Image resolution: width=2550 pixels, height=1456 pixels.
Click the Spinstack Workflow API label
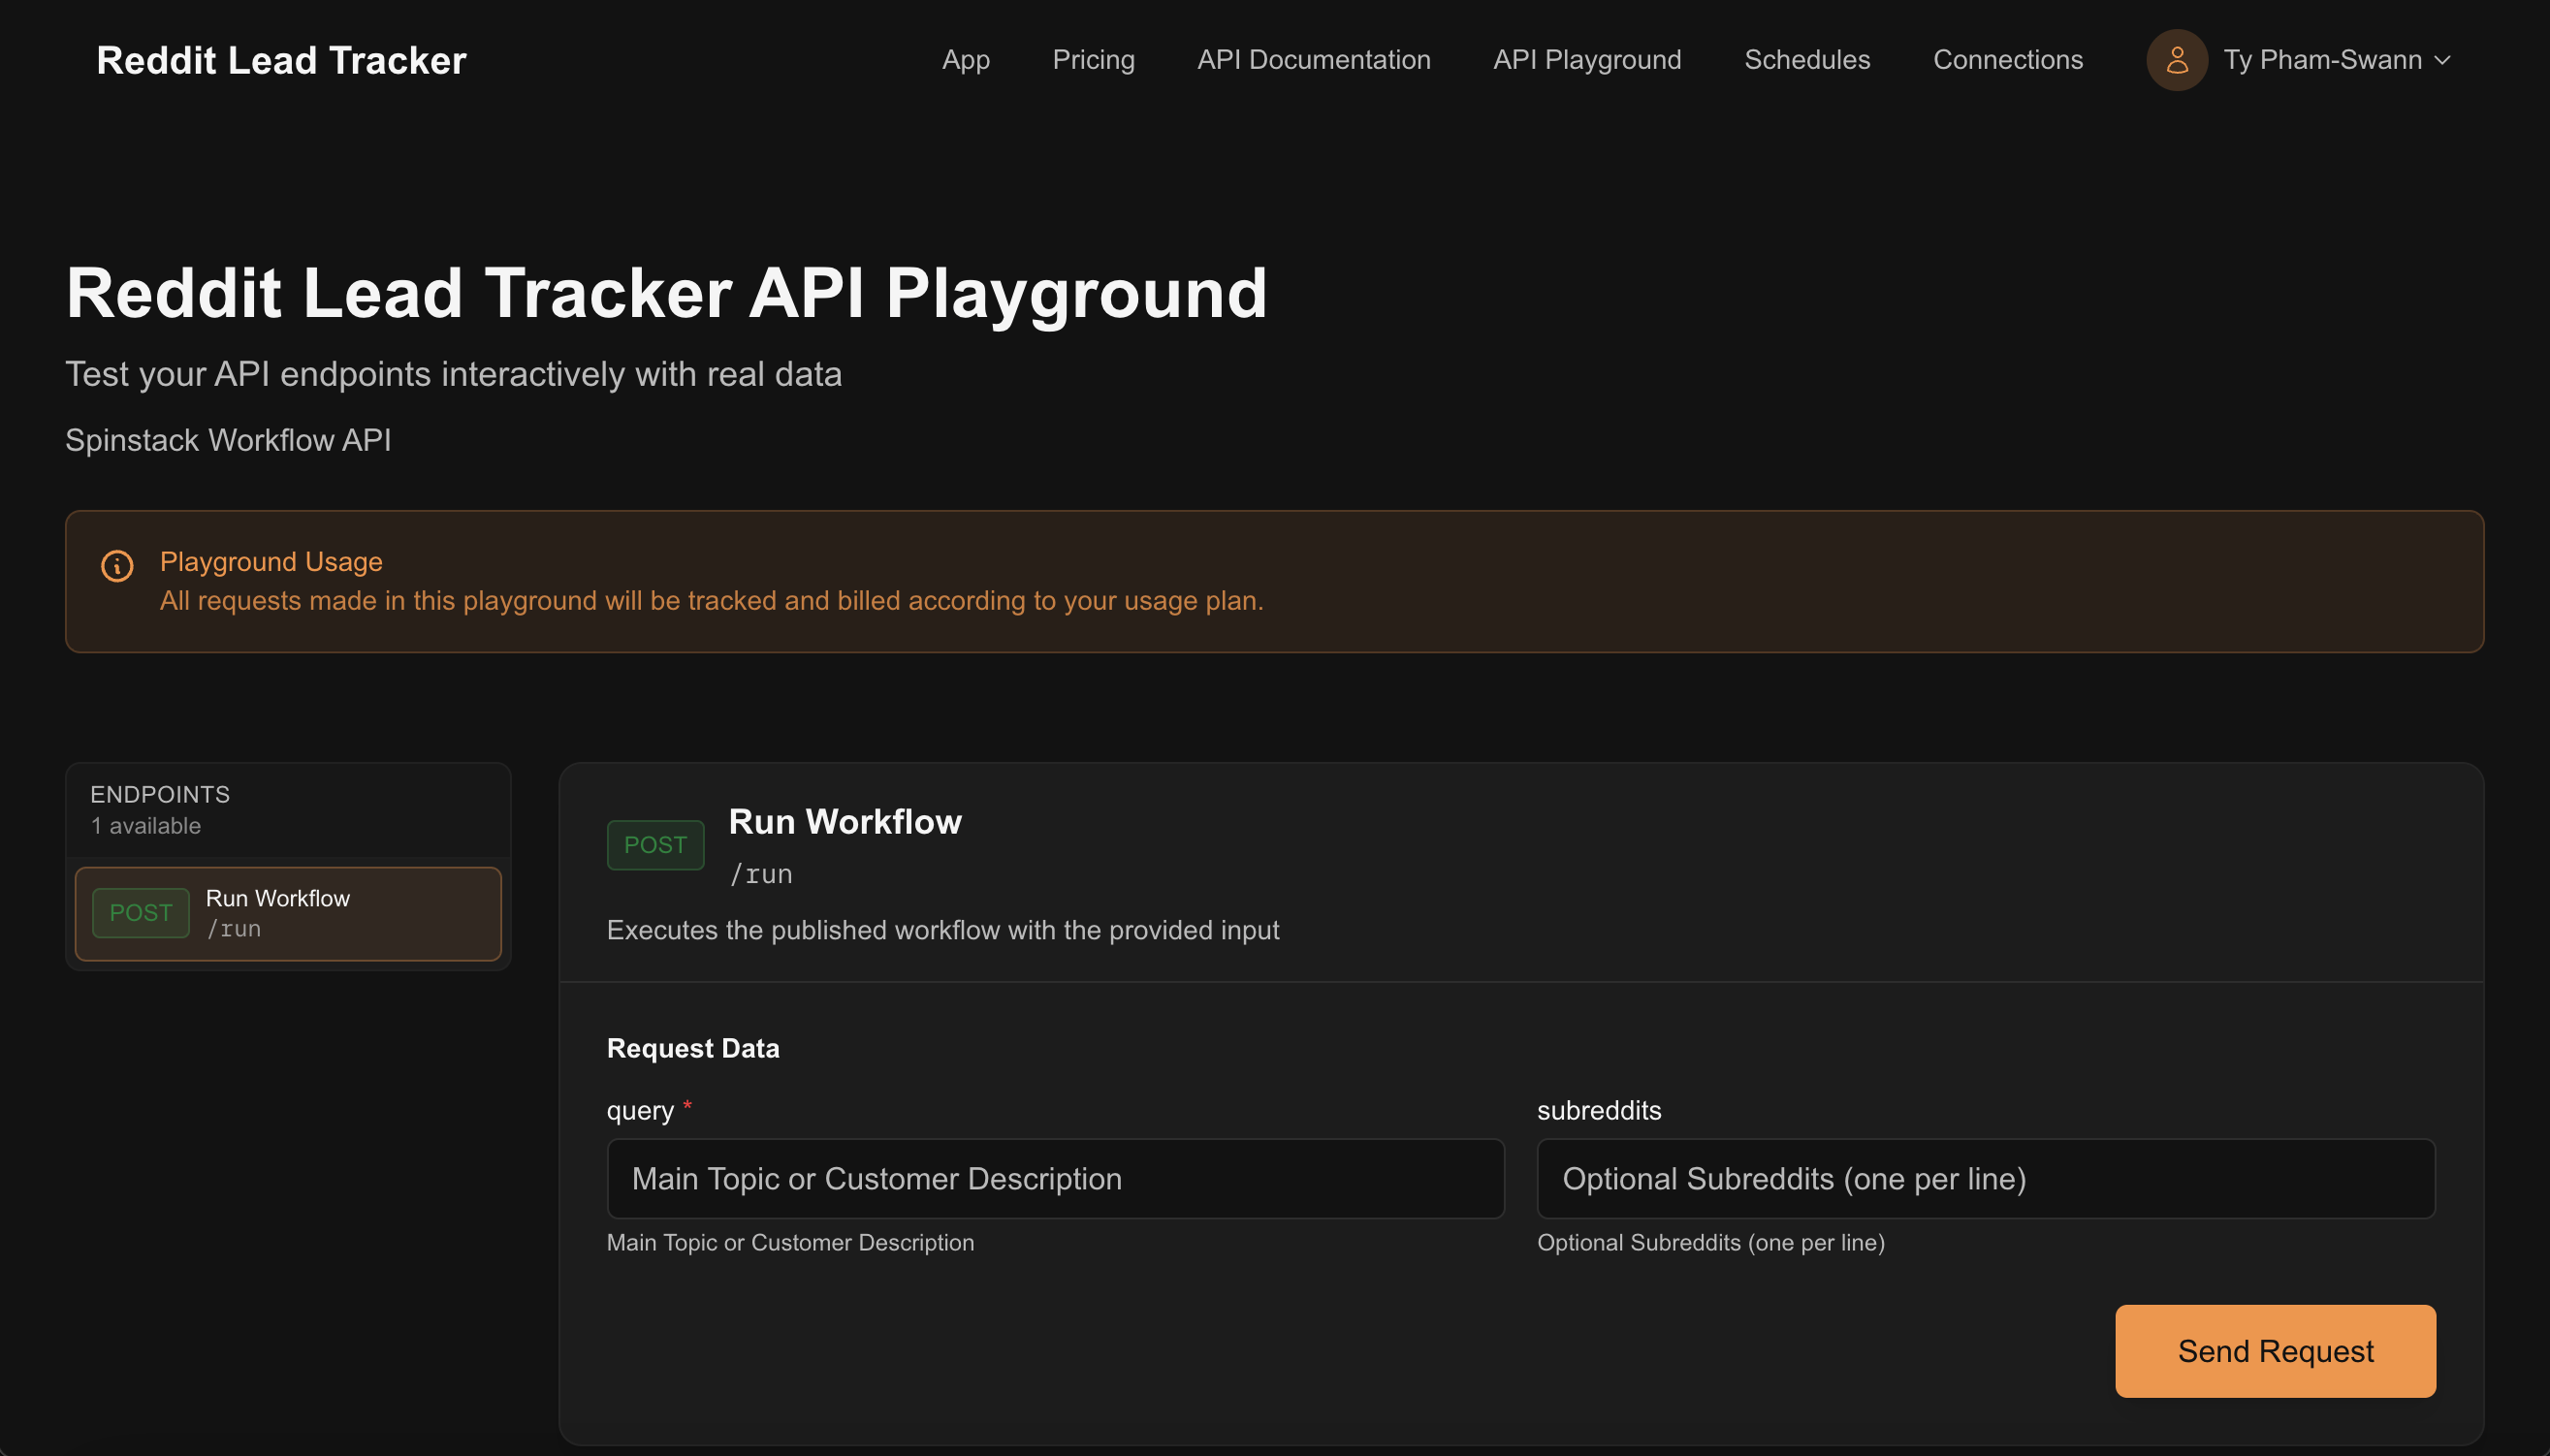click(228, 440)
